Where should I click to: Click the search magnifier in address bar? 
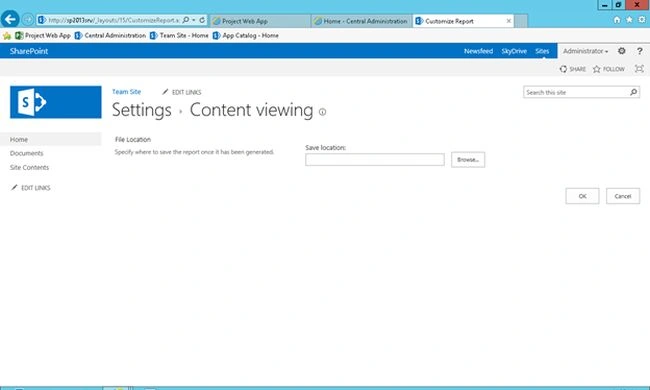(186, 20)
